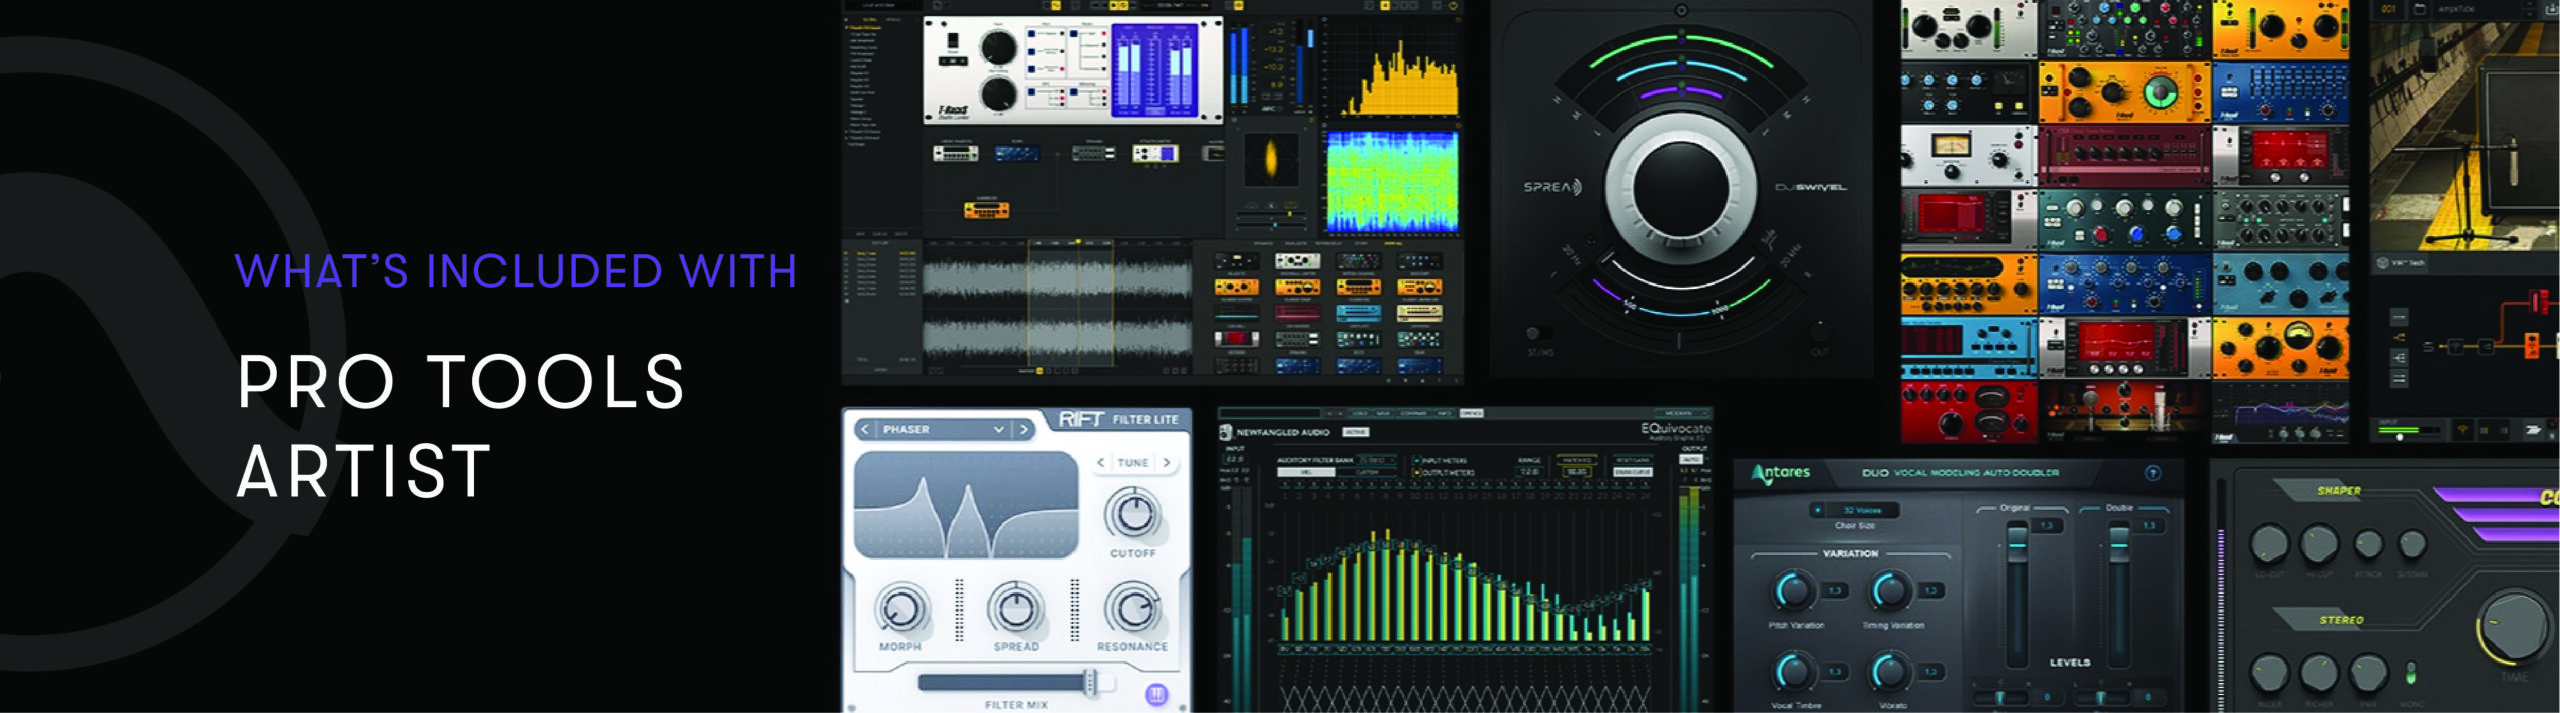2560x713 pixels.
Task: Open the 32 Voices Choir Size dropdown
Action: [1855, 510]
